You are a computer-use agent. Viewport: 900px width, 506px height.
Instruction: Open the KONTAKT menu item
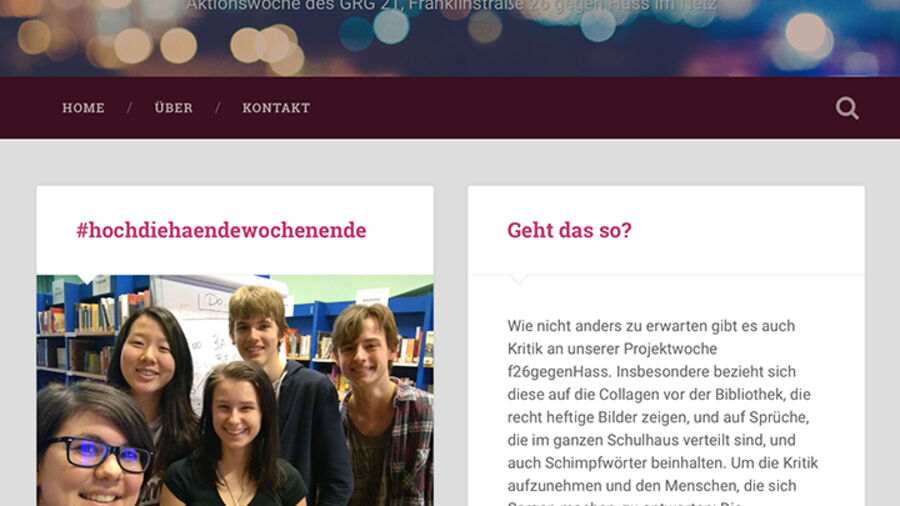[276, 108]
